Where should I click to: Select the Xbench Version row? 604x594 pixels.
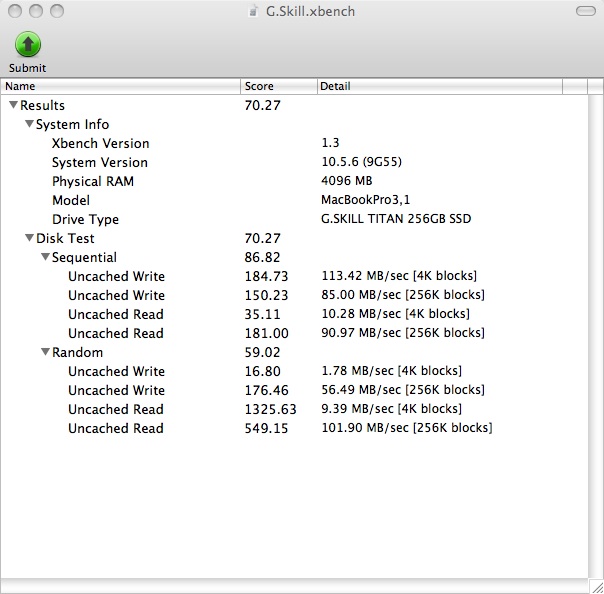[294, 143]
